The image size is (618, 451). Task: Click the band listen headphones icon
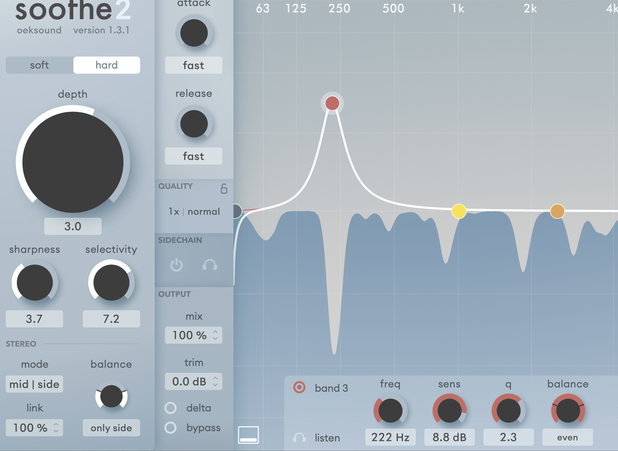pyautogui.click(x=299, y=437)
